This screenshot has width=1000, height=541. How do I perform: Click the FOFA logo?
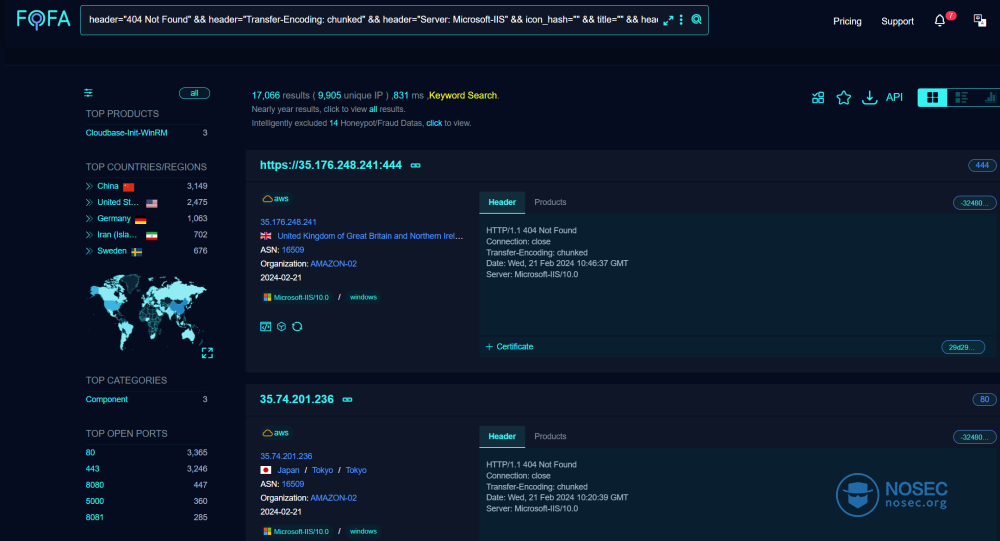point(43,19)
